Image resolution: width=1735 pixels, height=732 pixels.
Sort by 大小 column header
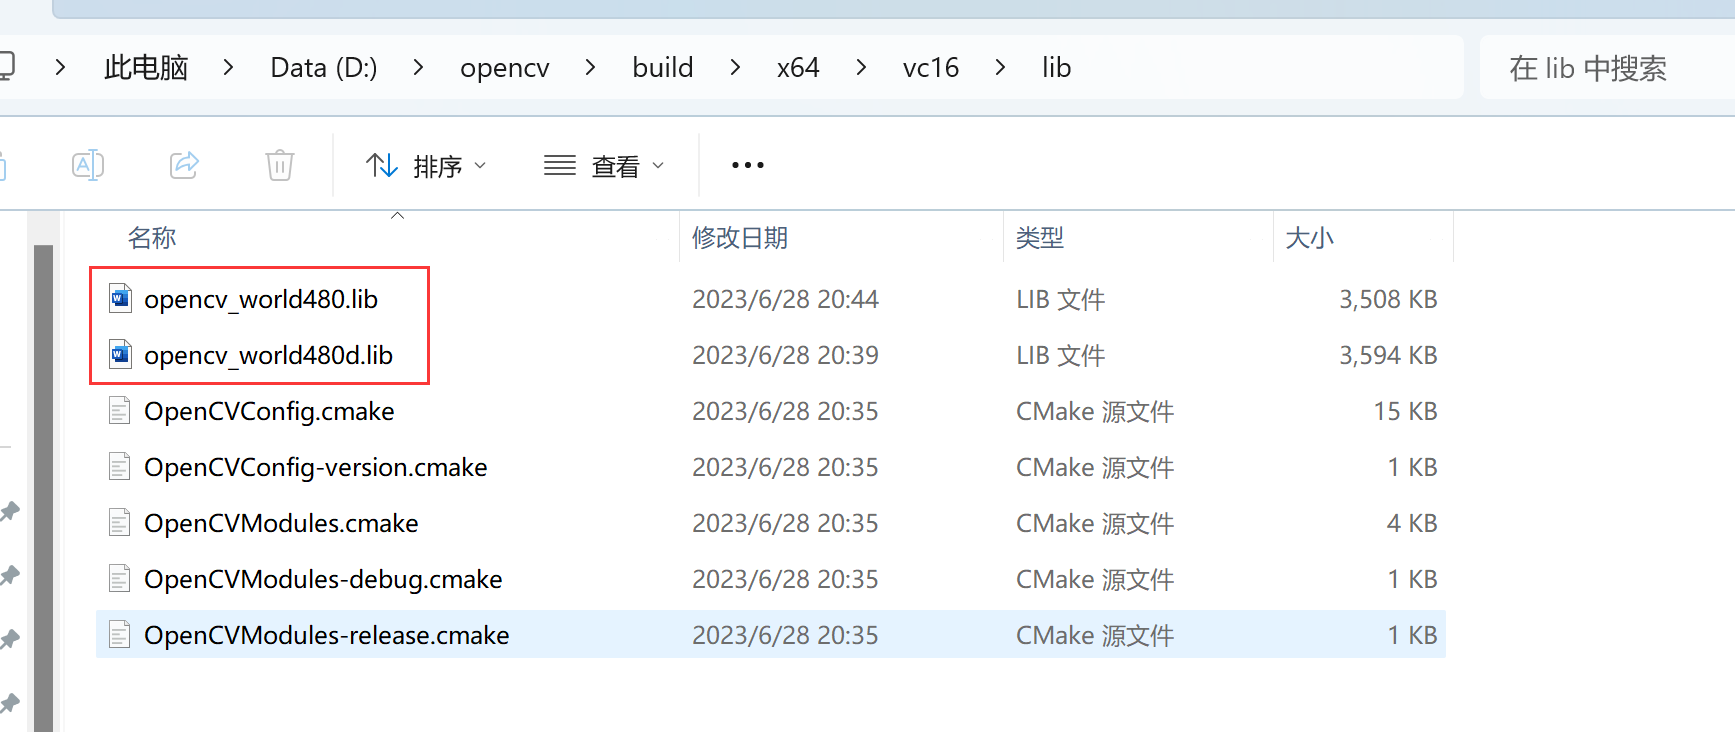tap(1310, 238)
